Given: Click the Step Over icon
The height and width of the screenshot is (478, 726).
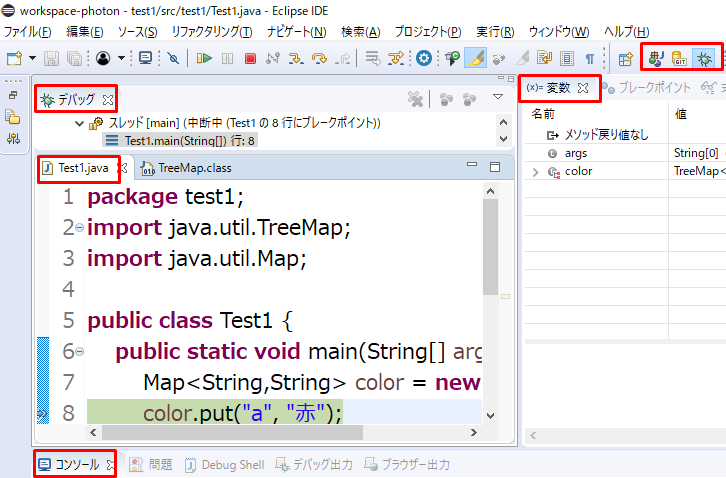Looking at the screenshot, I should (319, 58).
